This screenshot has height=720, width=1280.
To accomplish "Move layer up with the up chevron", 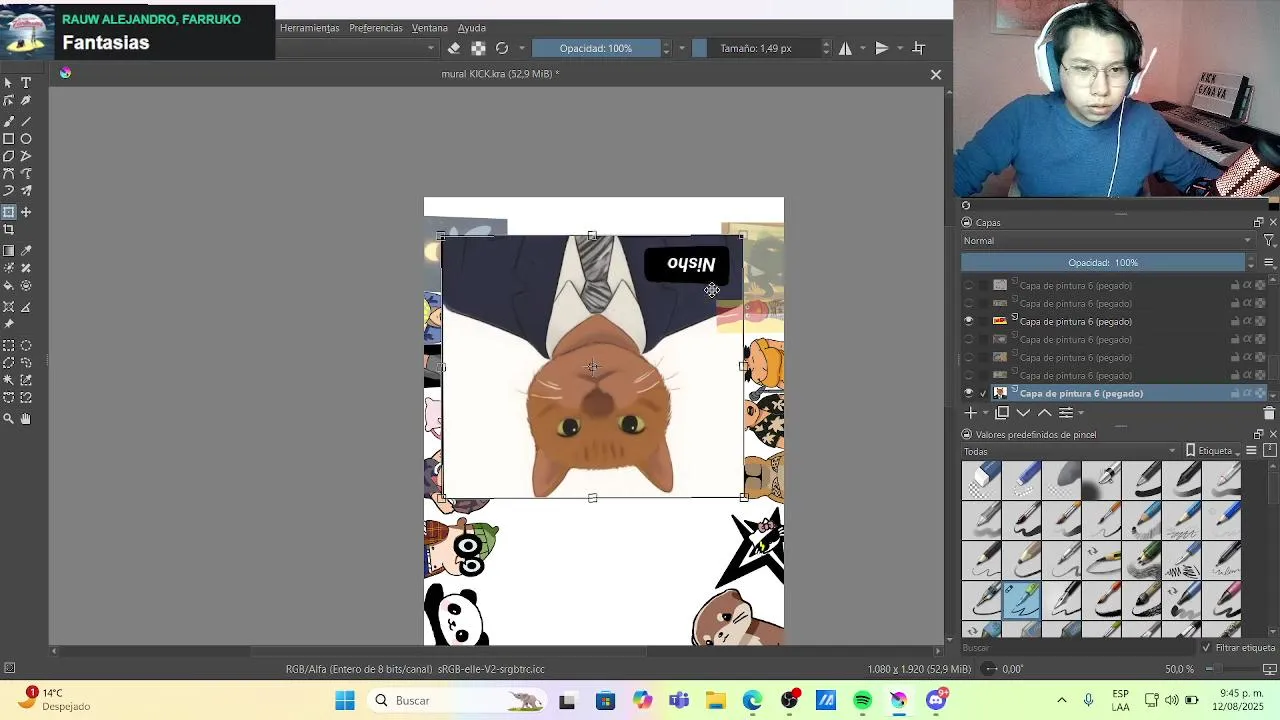I will pyautogui.click(x=1044, y=412).
